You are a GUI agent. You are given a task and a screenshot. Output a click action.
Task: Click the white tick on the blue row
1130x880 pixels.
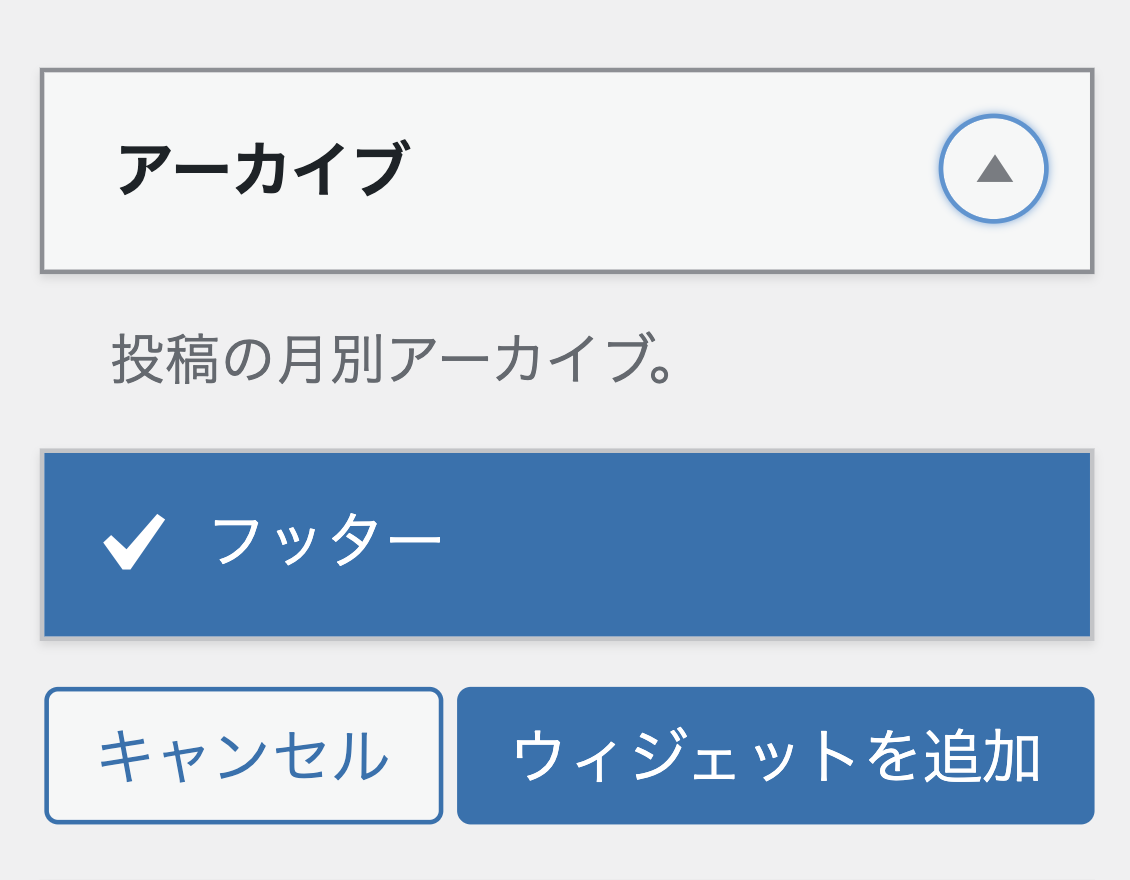click(x=133, y=544)
